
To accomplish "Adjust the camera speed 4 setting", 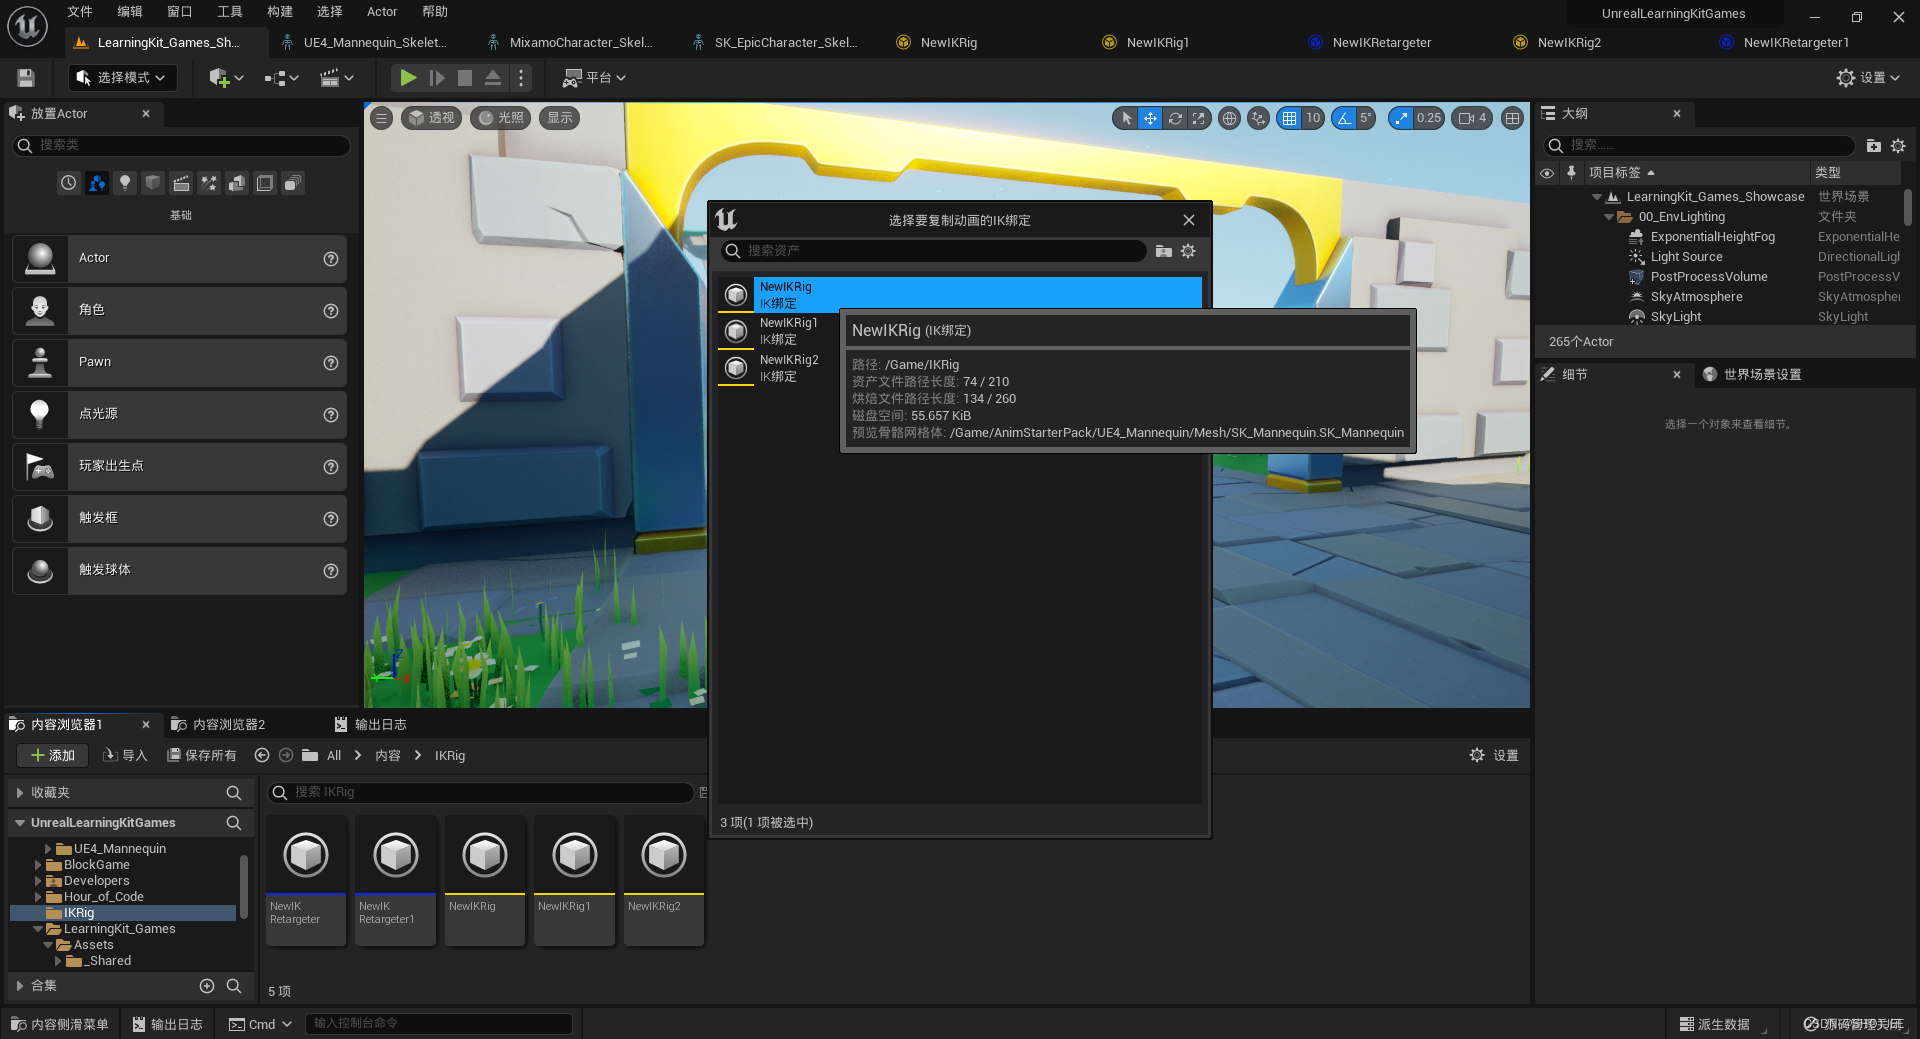I will pyautogui.click(x=1472, y=118).
